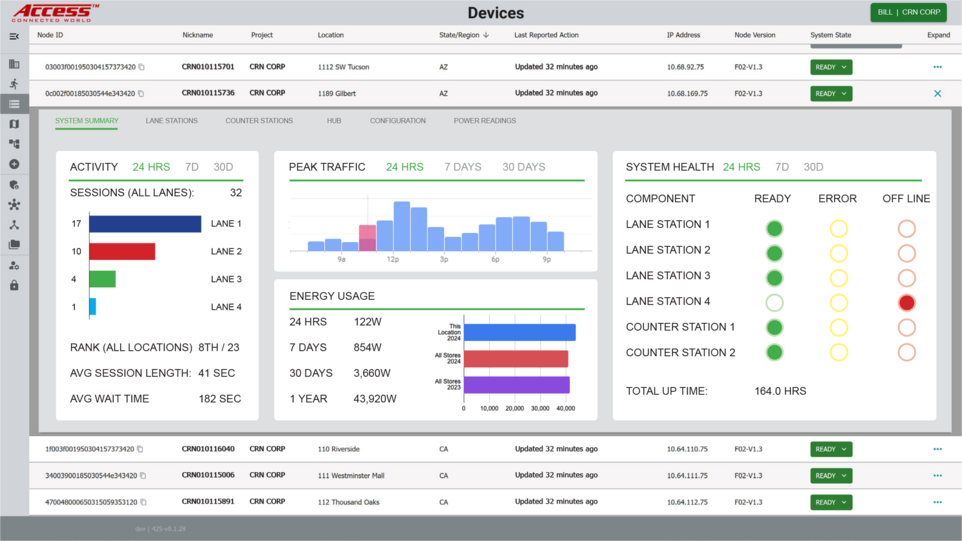962x541 pixels.
Task: Switch Activity to 24 HRS
Action: click(x=151, y=167)
